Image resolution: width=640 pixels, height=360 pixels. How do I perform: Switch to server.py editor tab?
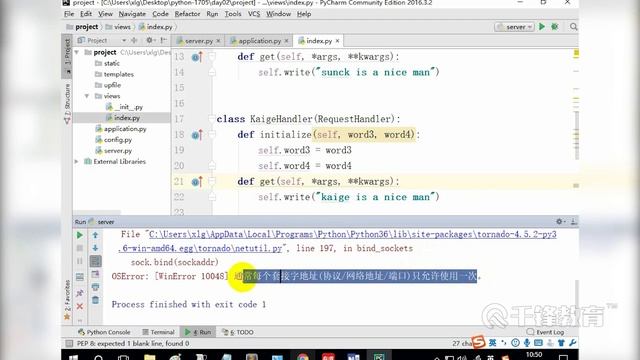coord(198,41)
